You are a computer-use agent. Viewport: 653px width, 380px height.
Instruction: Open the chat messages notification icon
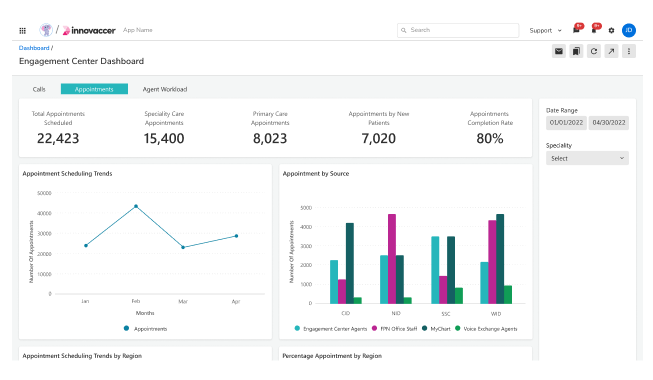pos(577,29)
